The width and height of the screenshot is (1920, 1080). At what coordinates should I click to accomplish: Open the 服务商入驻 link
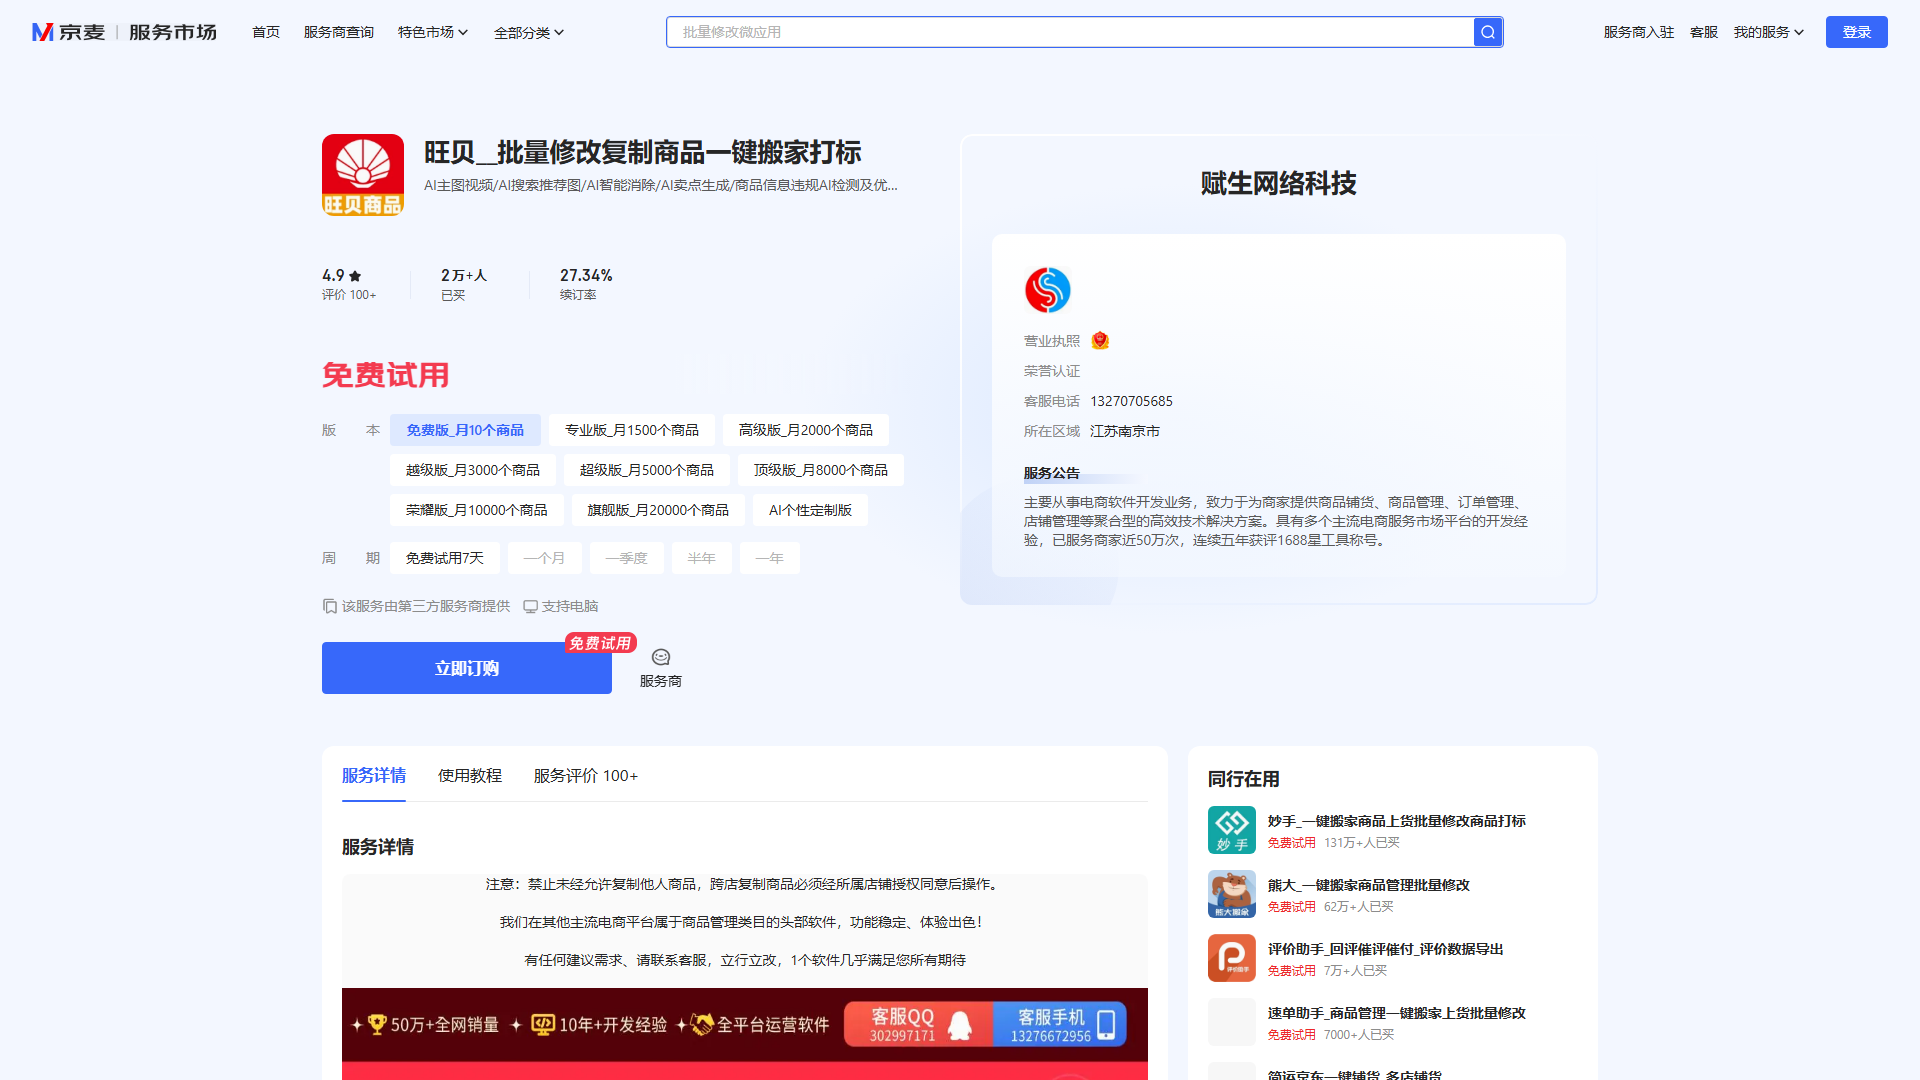point(1639,32)
